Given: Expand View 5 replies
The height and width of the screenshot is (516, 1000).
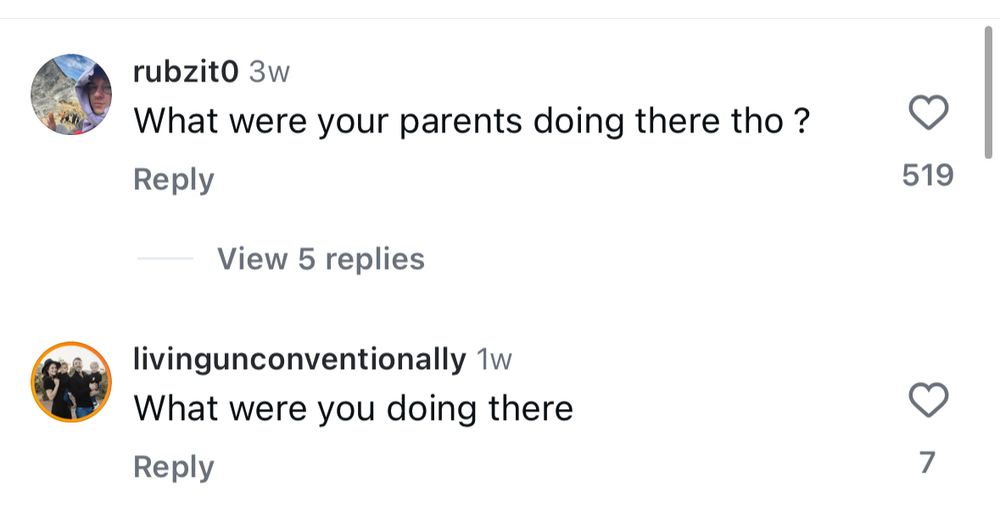Looking at the screenshot, I should click(321, 259).
